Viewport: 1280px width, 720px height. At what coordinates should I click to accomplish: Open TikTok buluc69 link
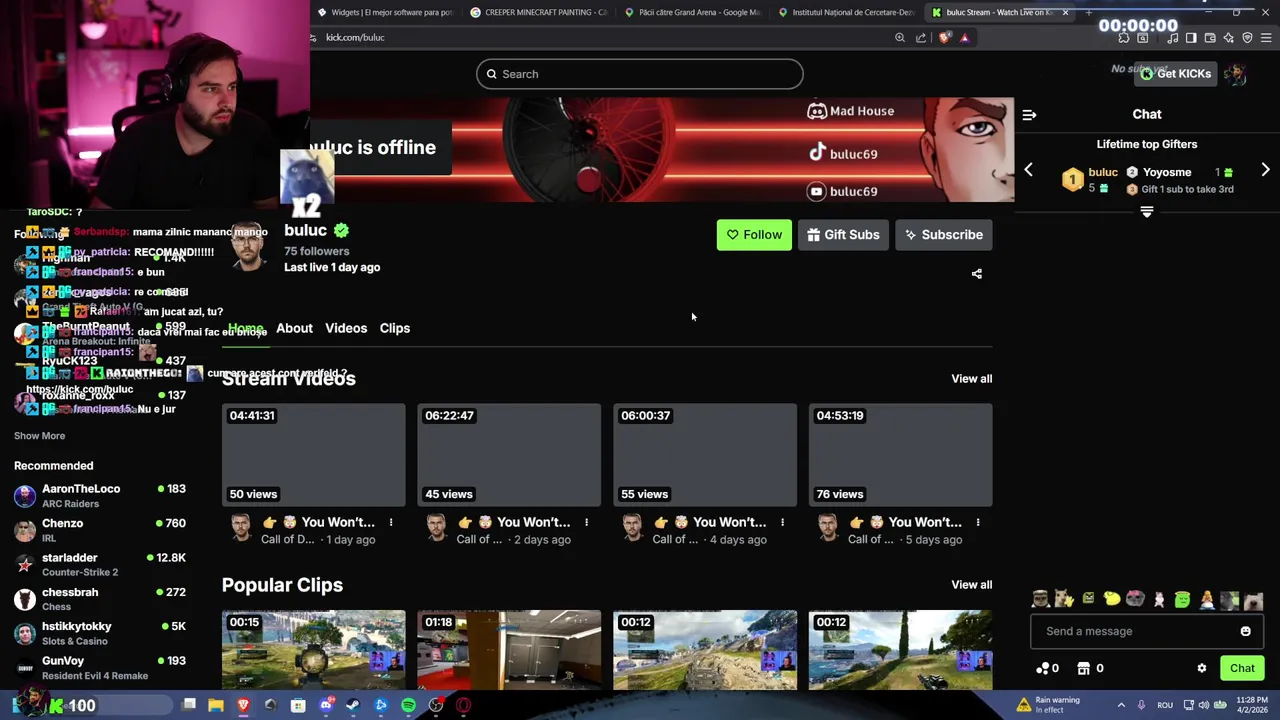coord(843,153)
